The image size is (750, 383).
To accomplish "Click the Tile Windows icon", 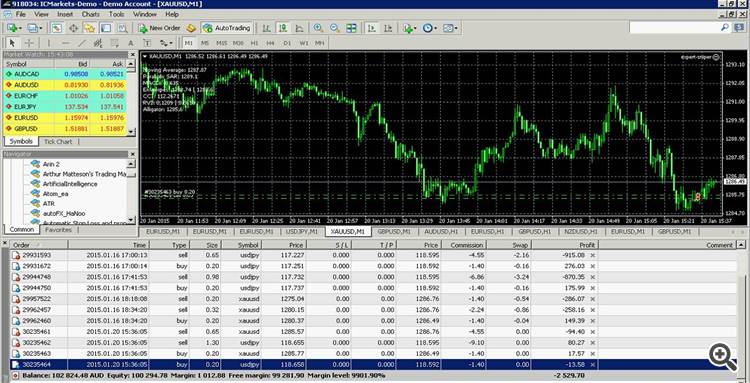I will coord(351,28).
